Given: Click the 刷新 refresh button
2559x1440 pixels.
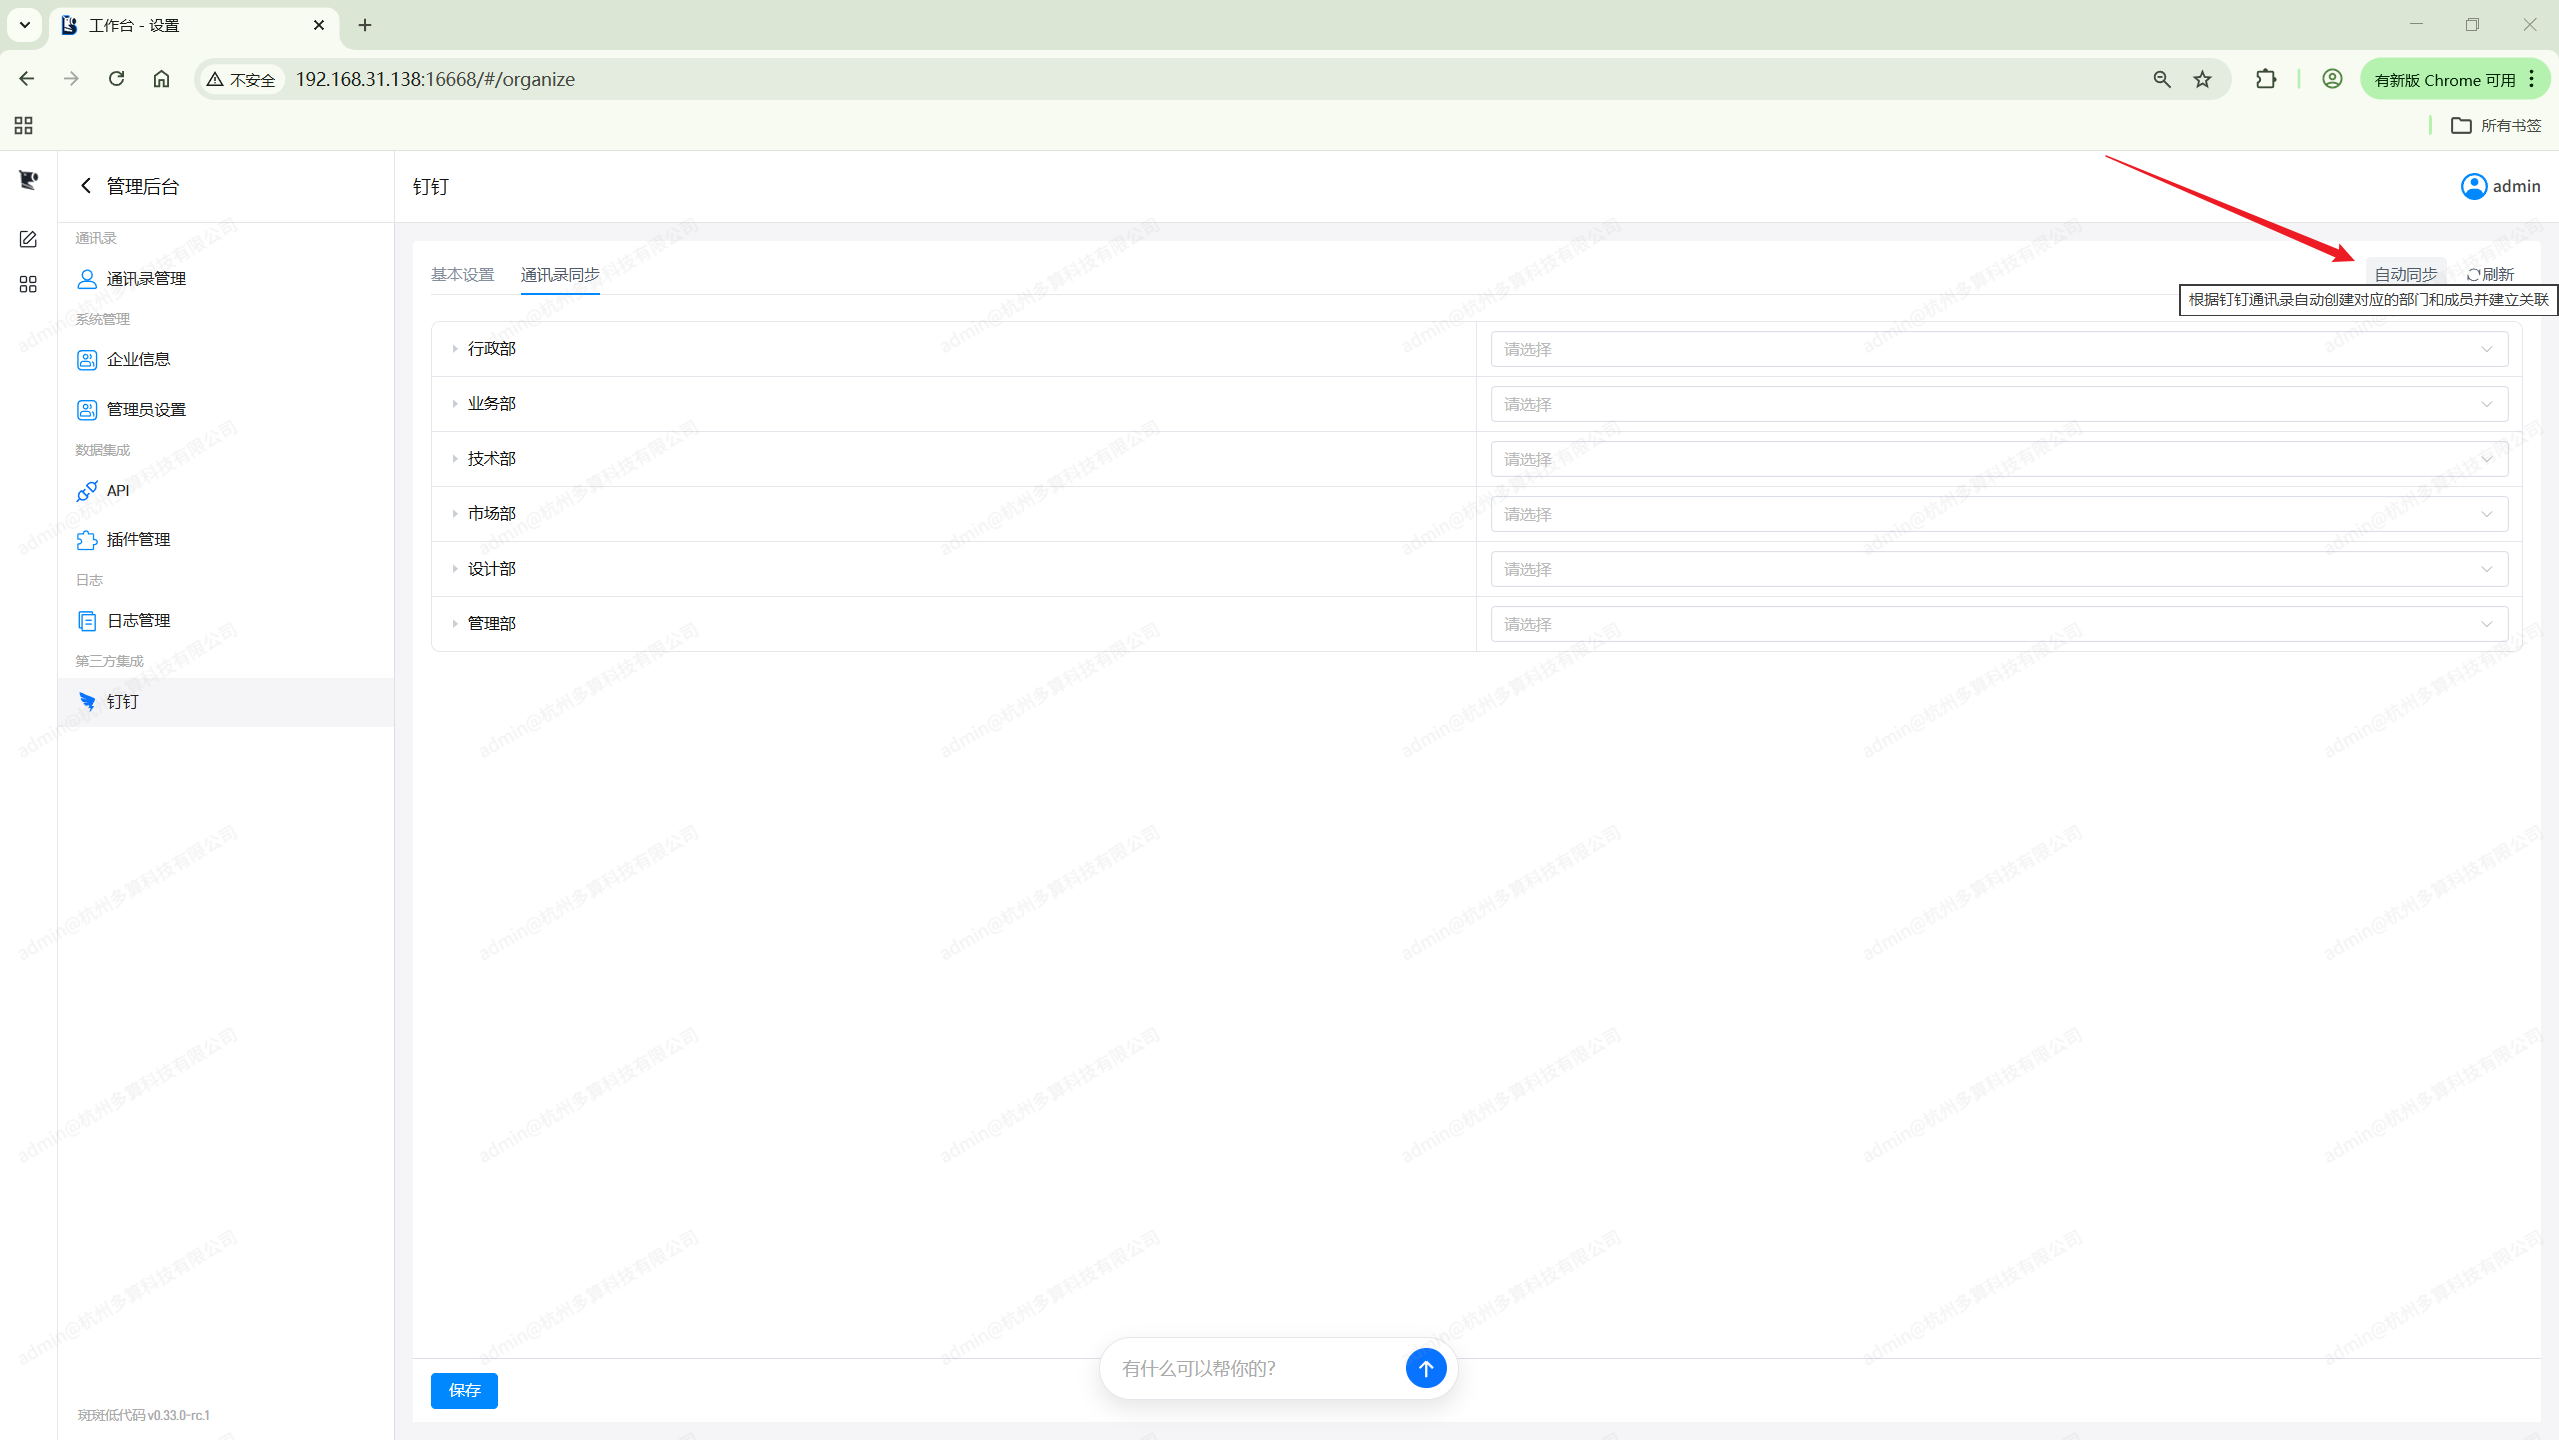Looking at the screenshot, I should [2490, 274].
